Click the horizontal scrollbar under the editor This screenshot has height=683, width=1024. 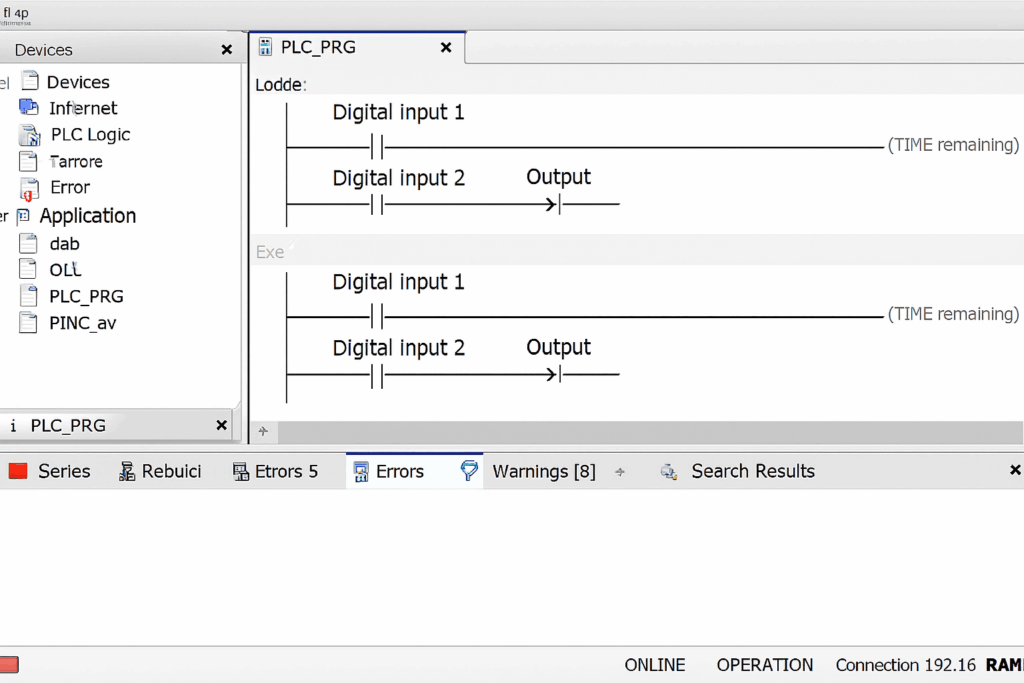point(650,432)
